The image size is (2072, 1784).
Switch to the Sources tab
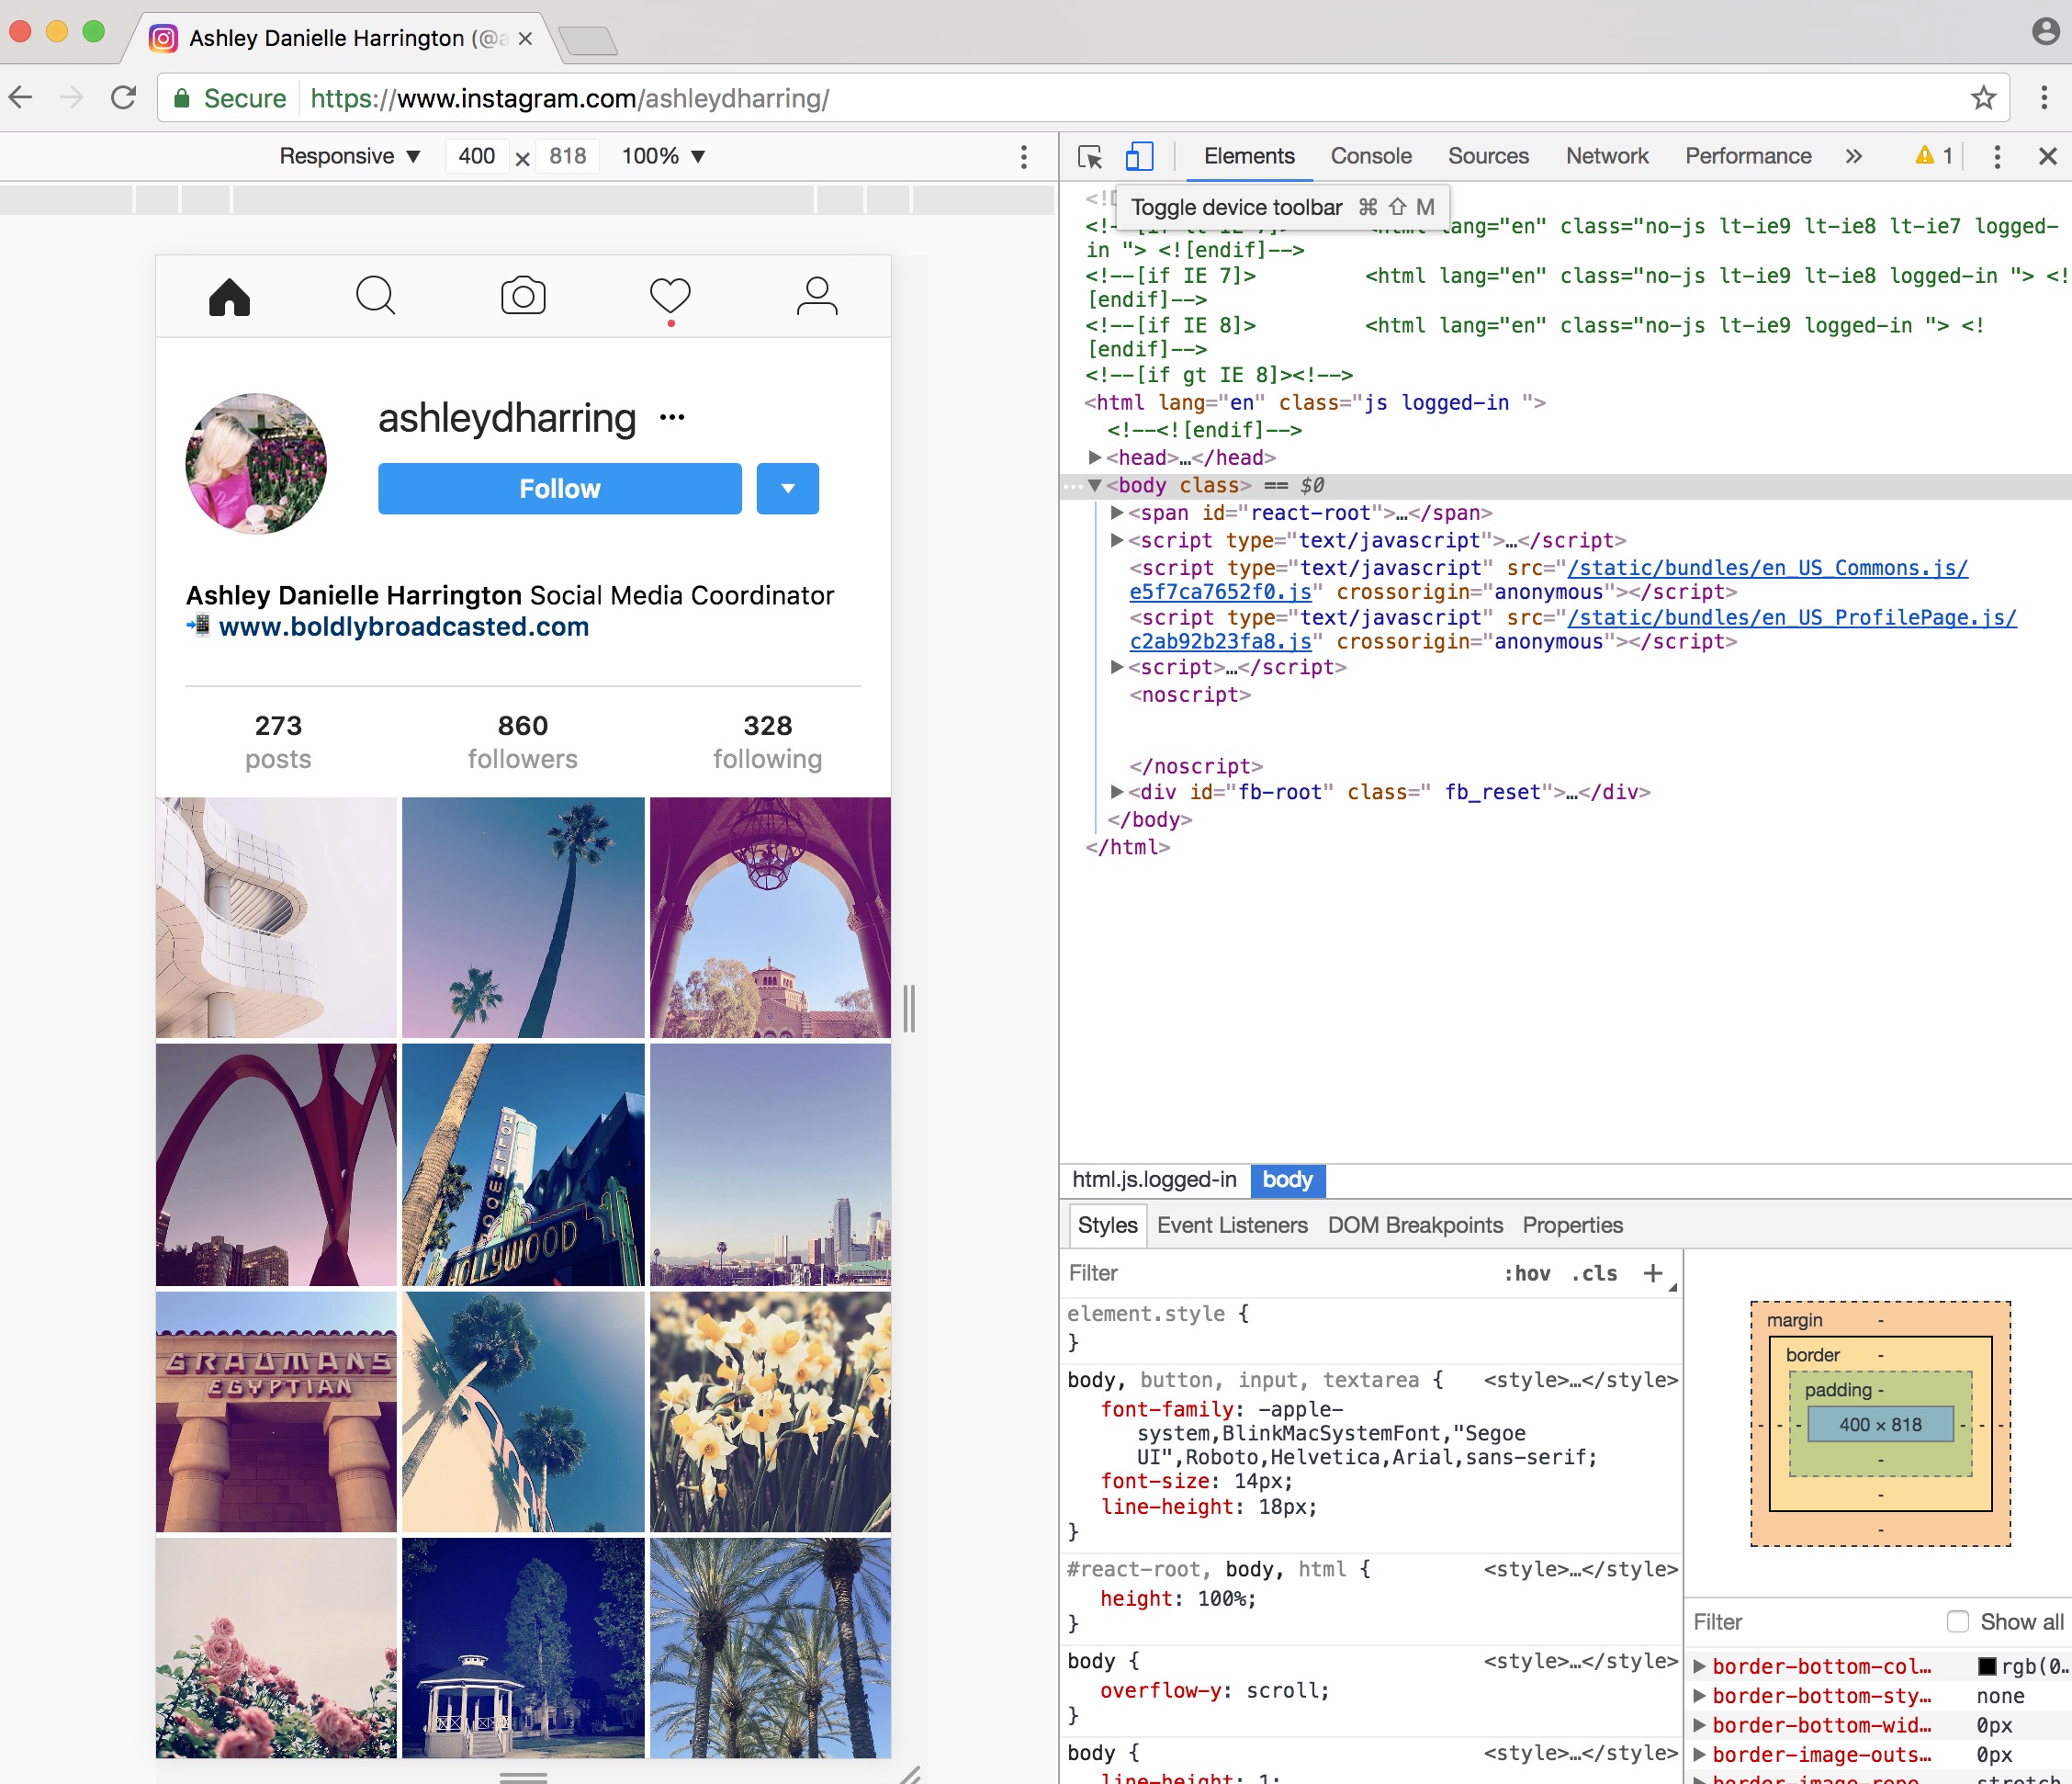1488,156
